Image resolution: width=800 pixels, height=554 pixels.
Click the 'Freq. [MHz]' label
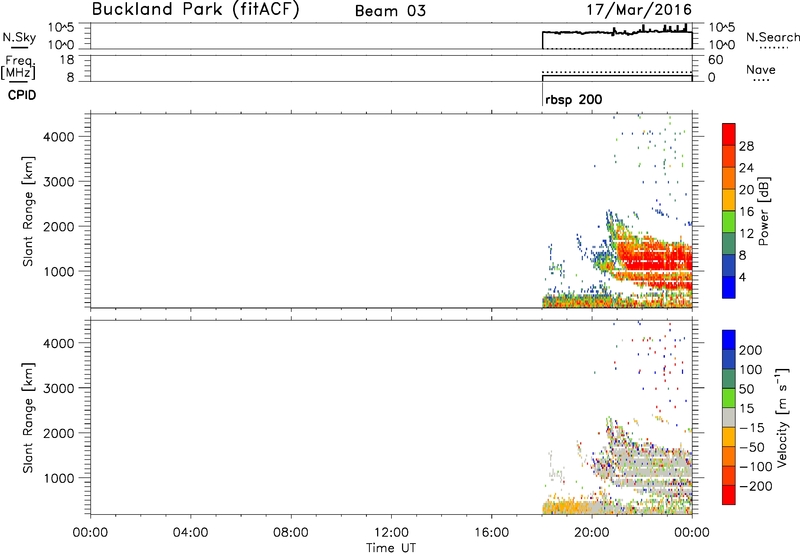click(x=19, y=67)
